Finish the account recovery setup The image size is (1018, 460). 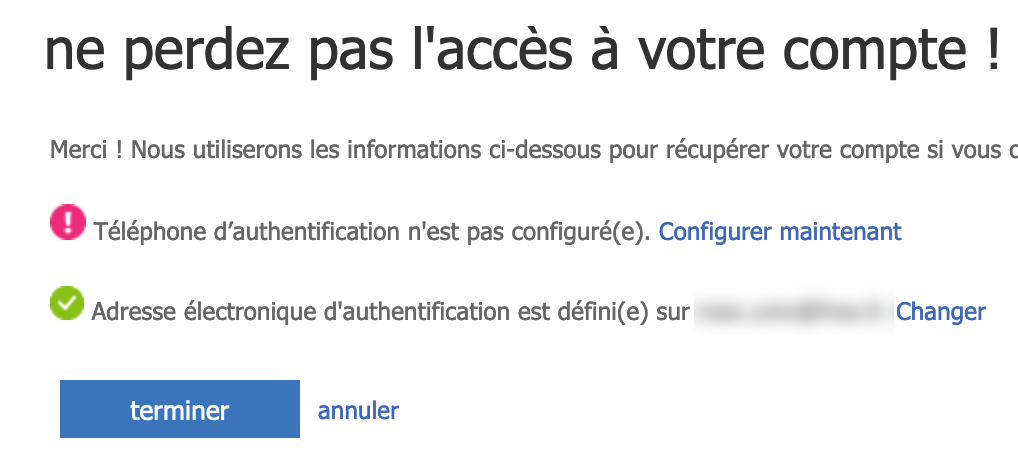click(180, 409)
